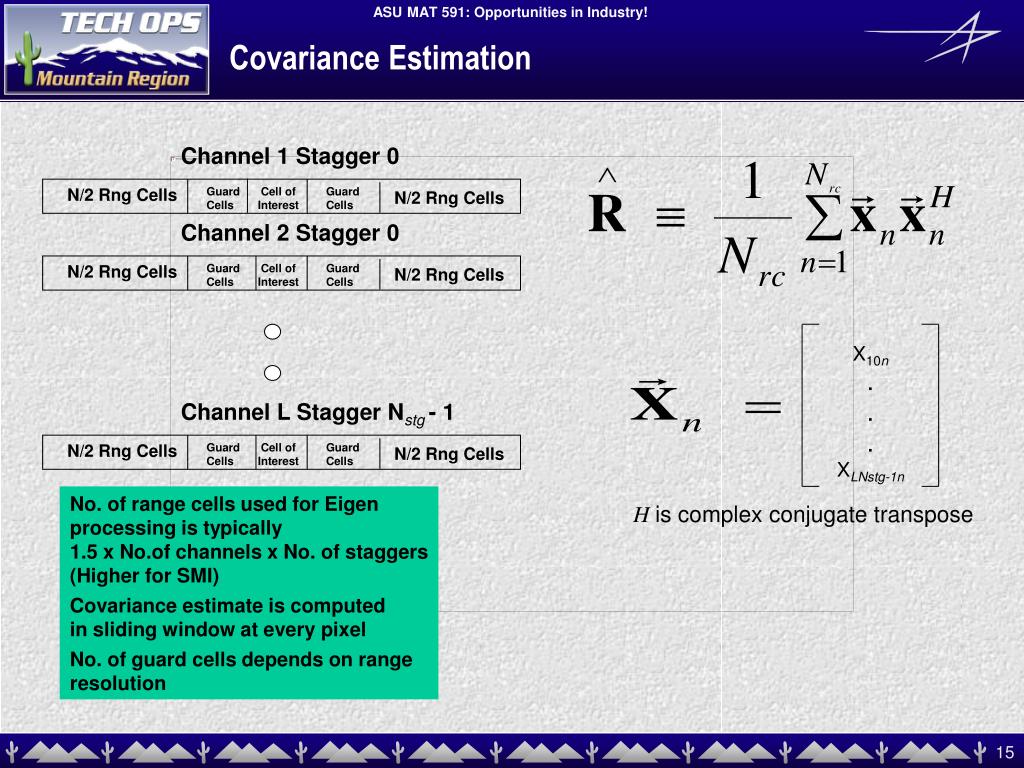The height and width of the screenshot is (768, 1024).
Task: Select the "Channel 1 Stagger 0" heading
Action: coord(290,156)
